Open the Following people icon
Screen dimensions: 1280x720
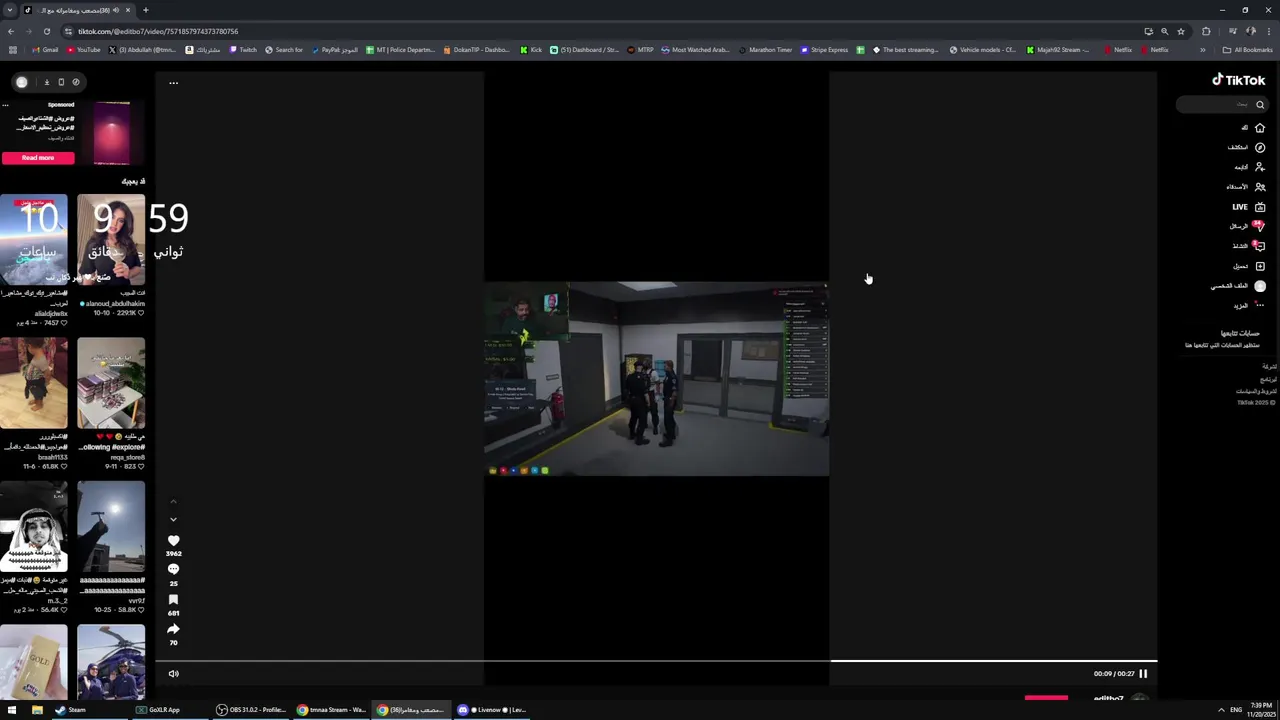(1260, 167)
